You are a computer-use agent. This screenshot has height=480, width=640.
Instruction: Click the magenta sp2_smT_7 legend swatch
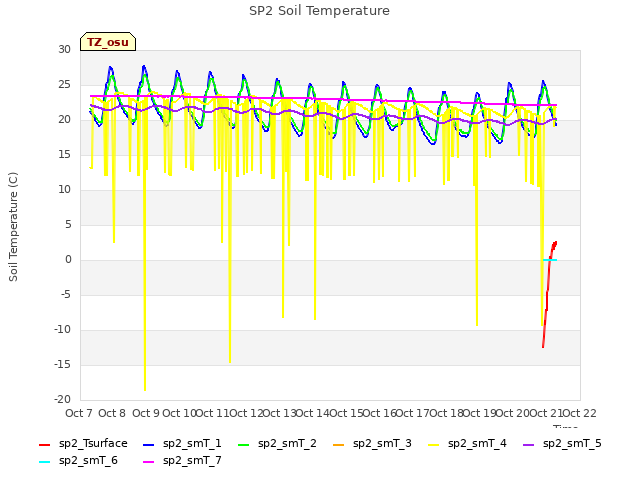pyautogui.click(x=149, y=462)
